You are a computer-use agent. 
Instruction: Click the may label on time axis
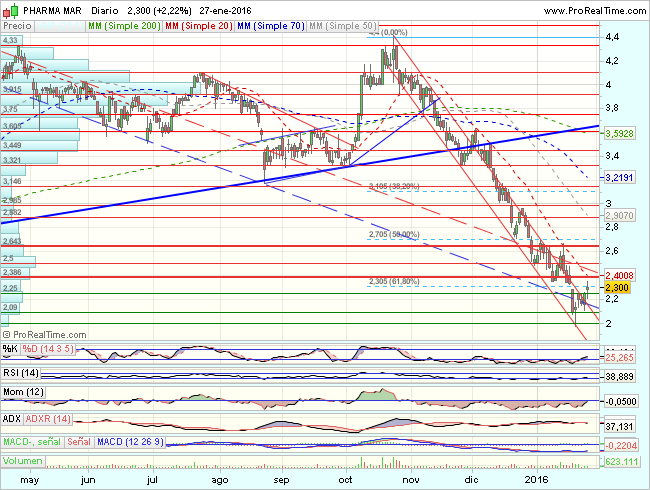click(x=30, y=480)
